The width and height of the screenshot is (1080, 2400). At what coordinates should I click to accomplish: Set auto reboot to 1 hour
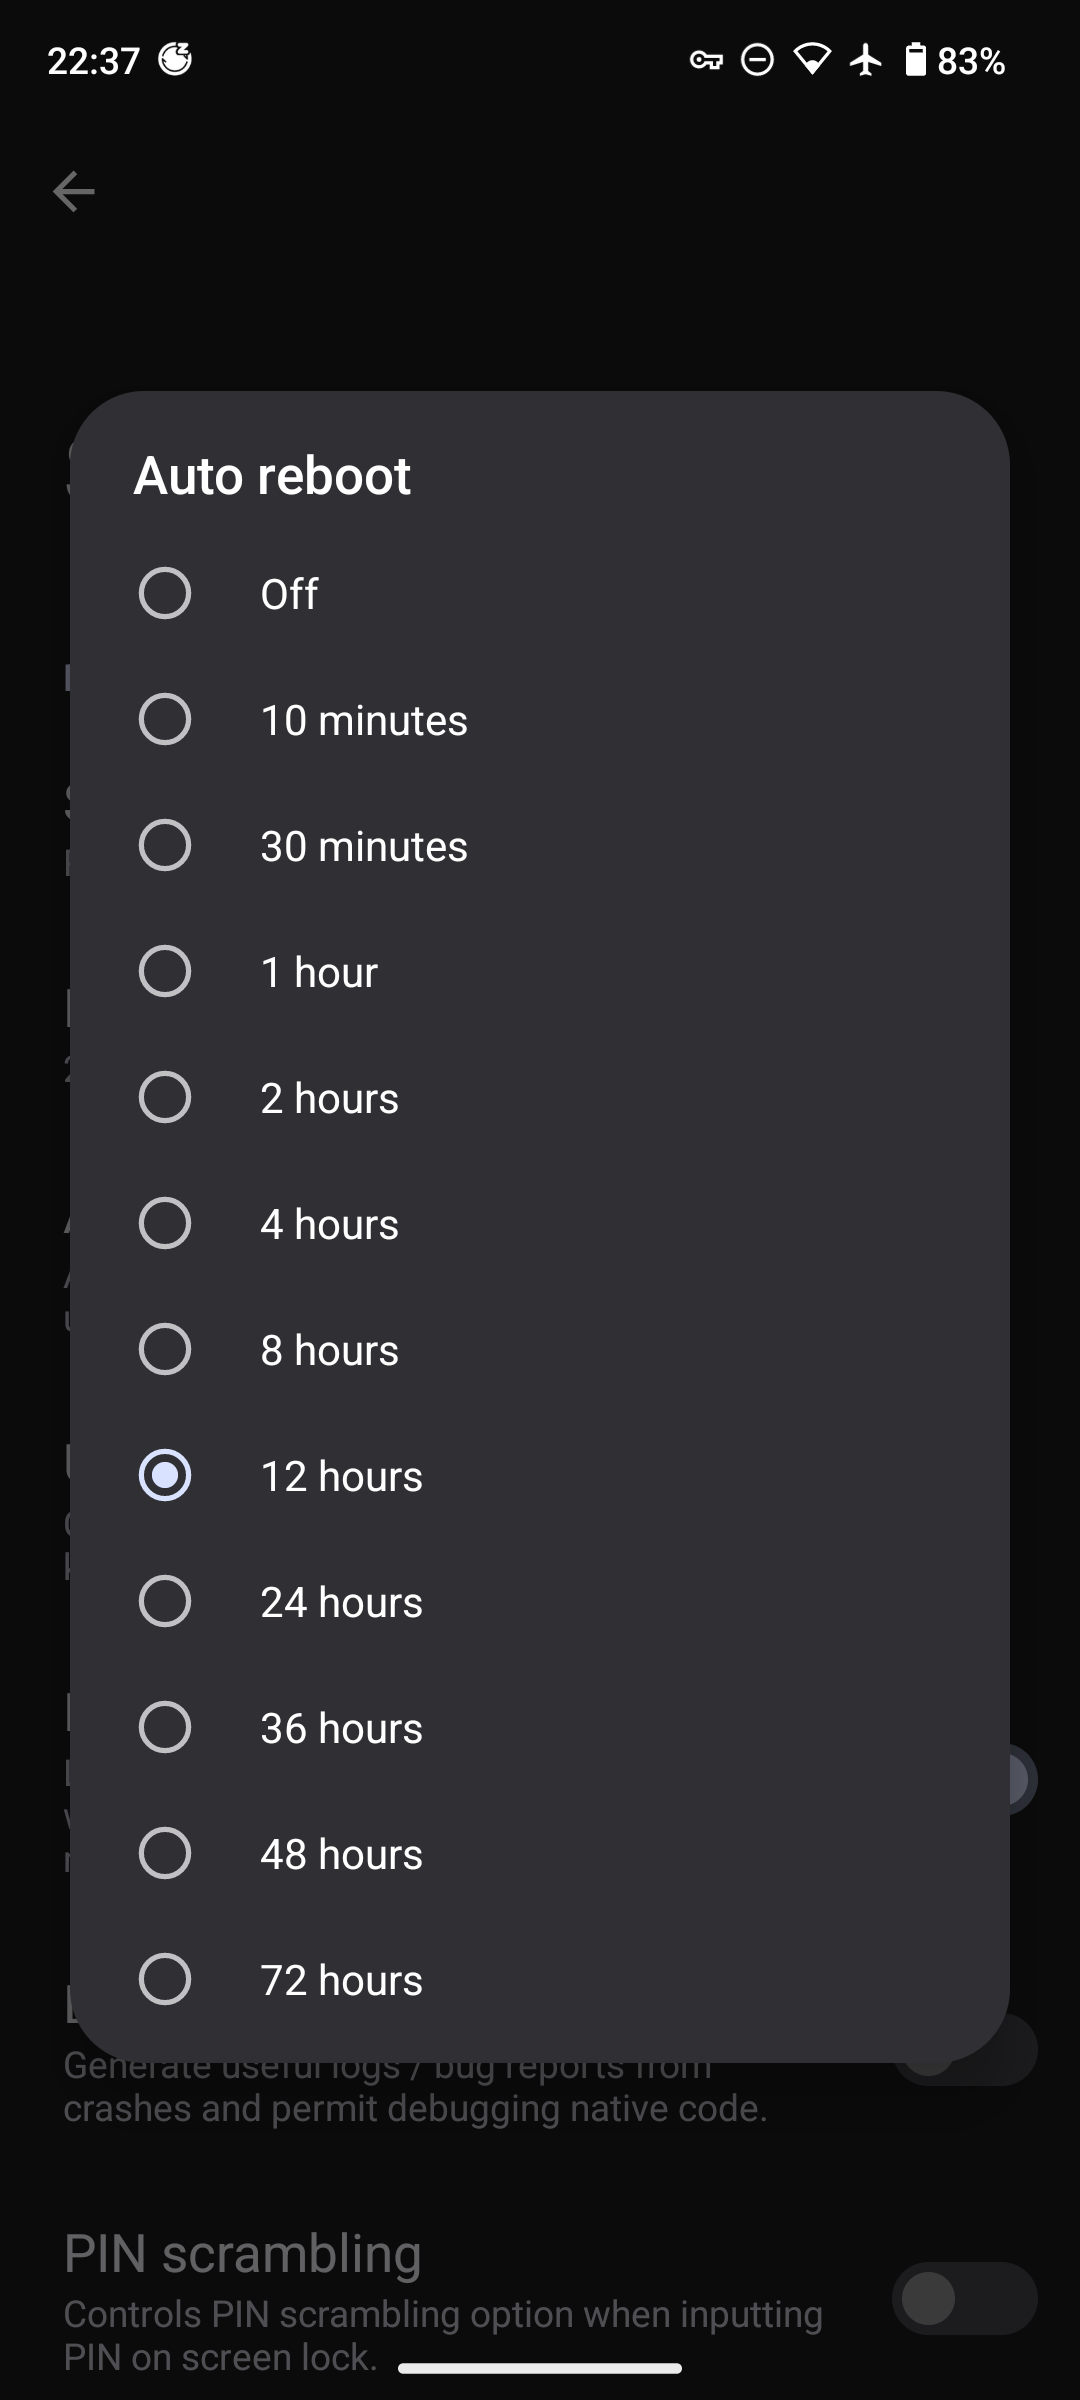pos(540,971)
